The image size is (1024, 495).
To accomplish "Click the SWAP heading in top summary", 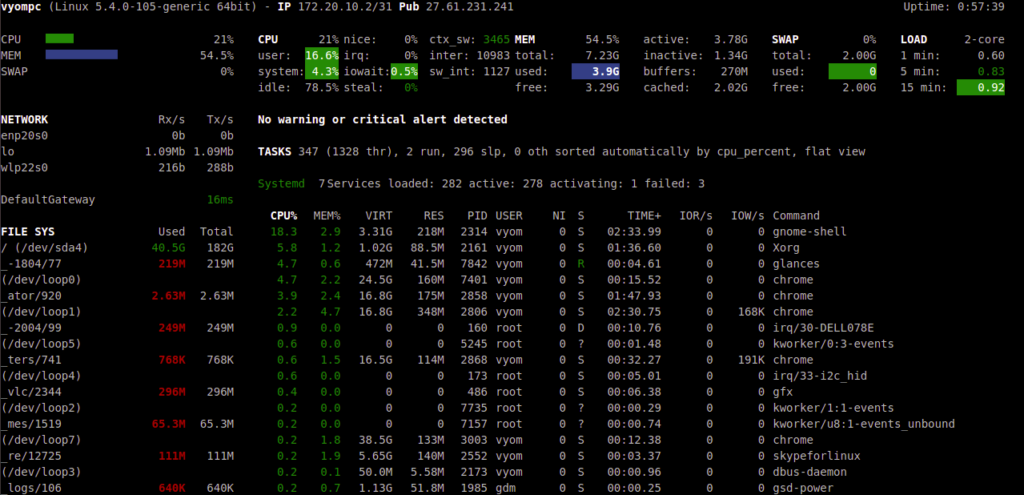I will click(x=786, y=40).
